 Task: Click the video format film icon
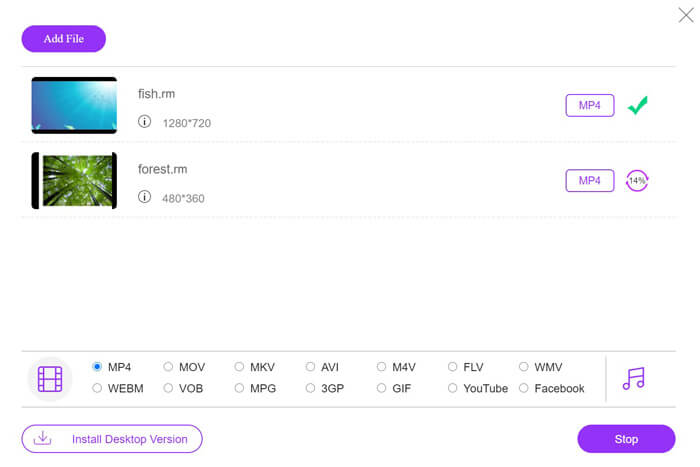(50, 378)
